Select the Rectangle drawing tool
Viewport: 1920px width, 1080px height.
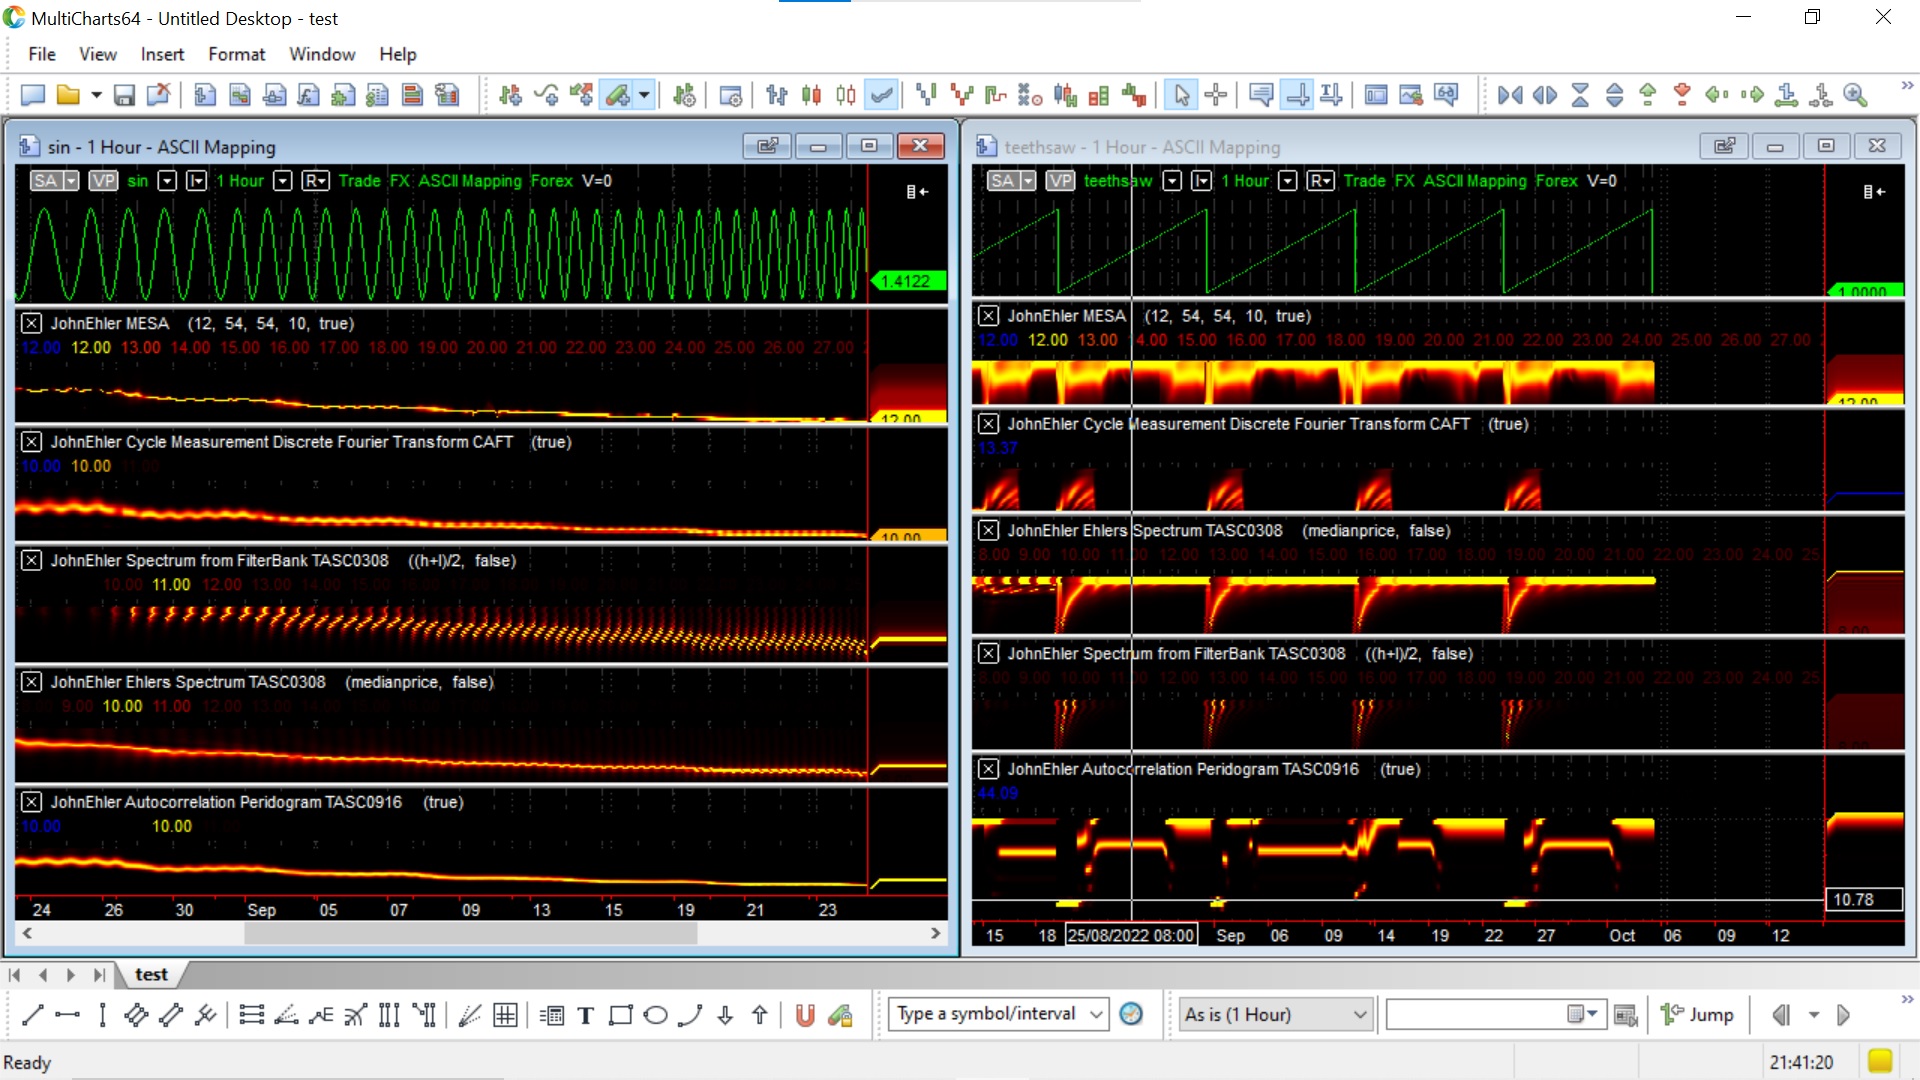click(x=621, y=1016)
